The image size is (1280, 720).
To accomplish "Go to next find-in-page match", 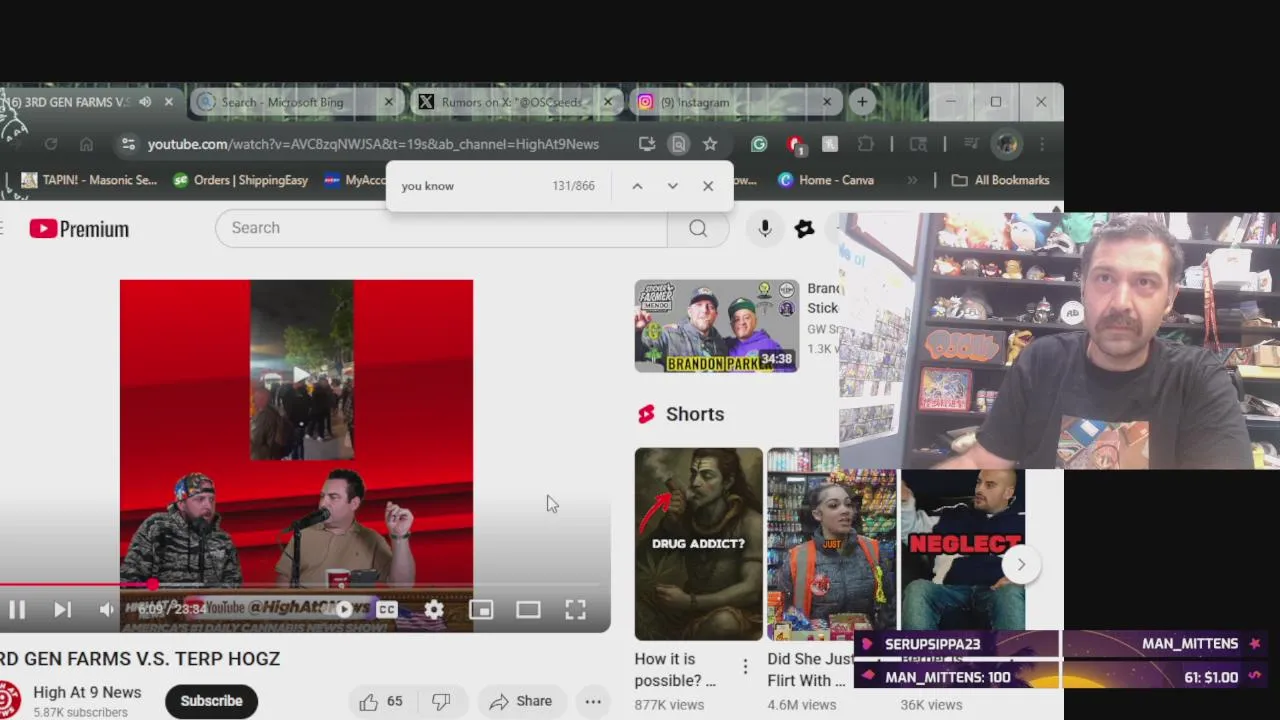I will pyautogui.click(x=673, y=186).
